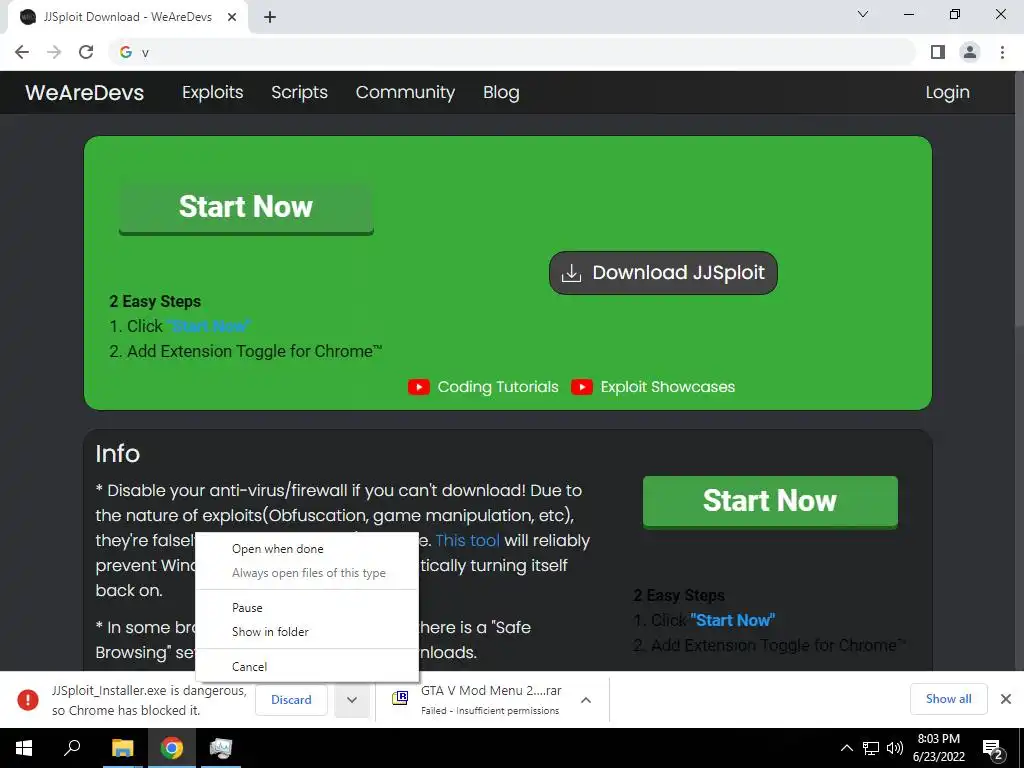Open the Community nav item
The height and width of the screenshot is (768, 1024).
pyautogui.click(x=405, y=92)
